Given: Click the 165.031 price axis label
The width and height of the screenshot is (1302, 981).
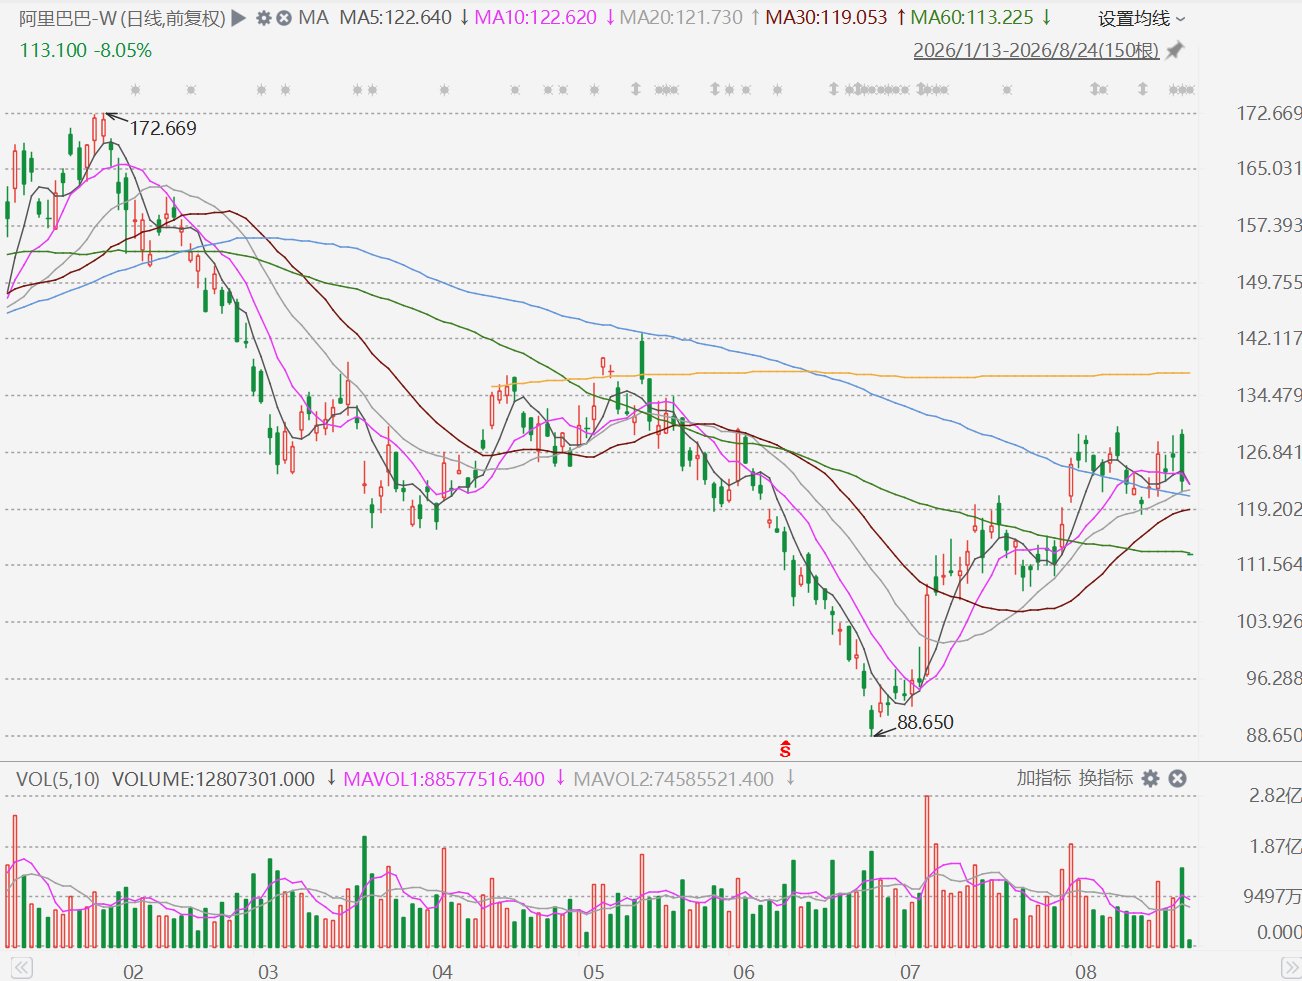Looking at the screenshot, I should (x=1269, y=168).
